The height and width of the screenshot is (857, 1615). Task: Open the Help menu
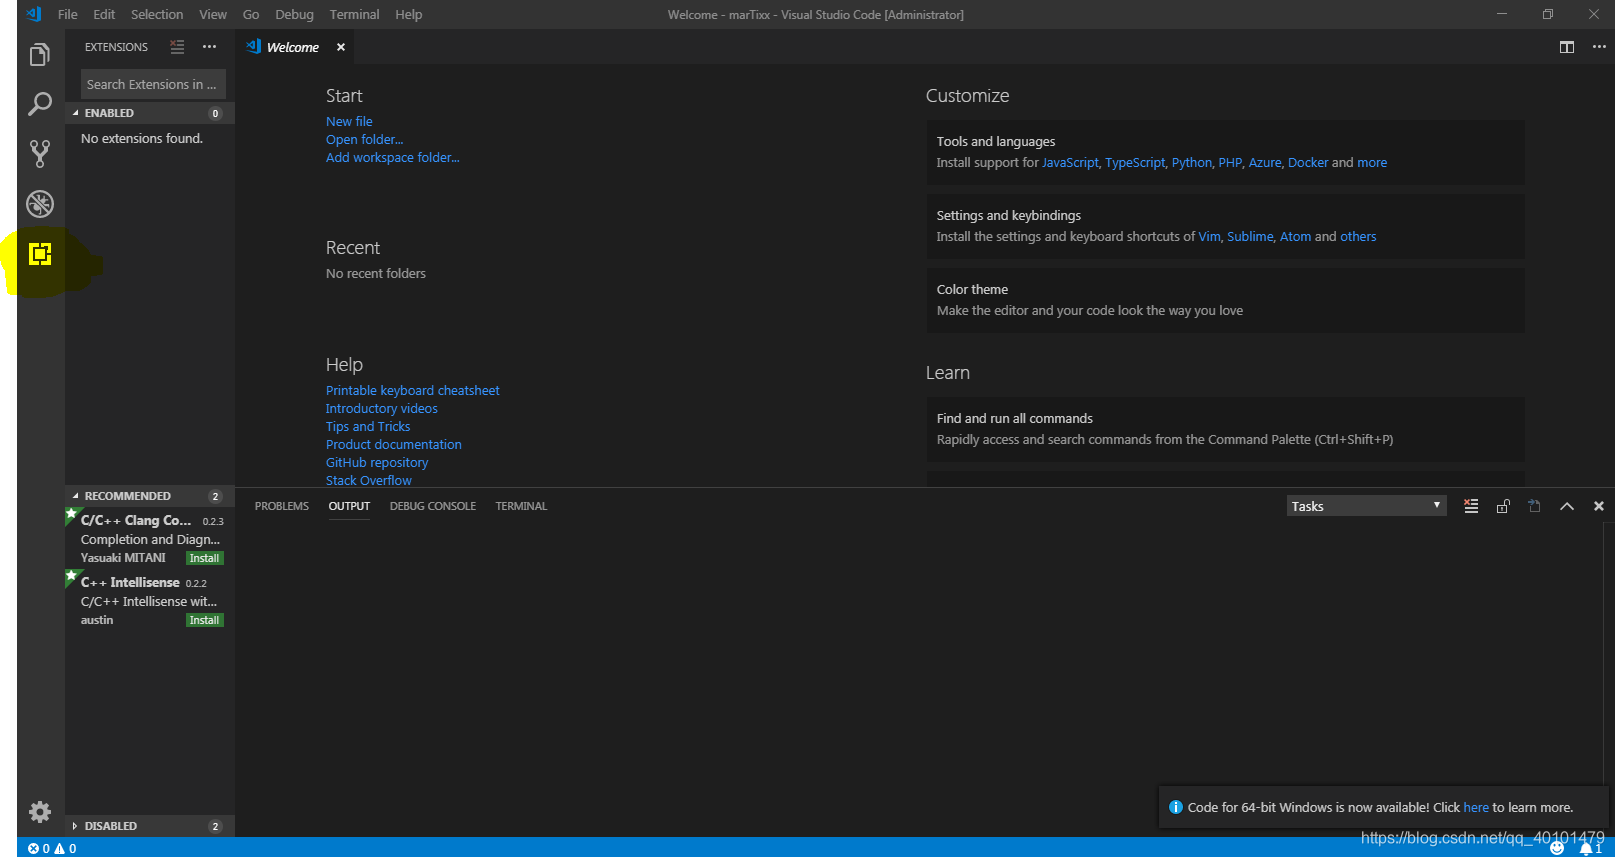coord(408,14)
